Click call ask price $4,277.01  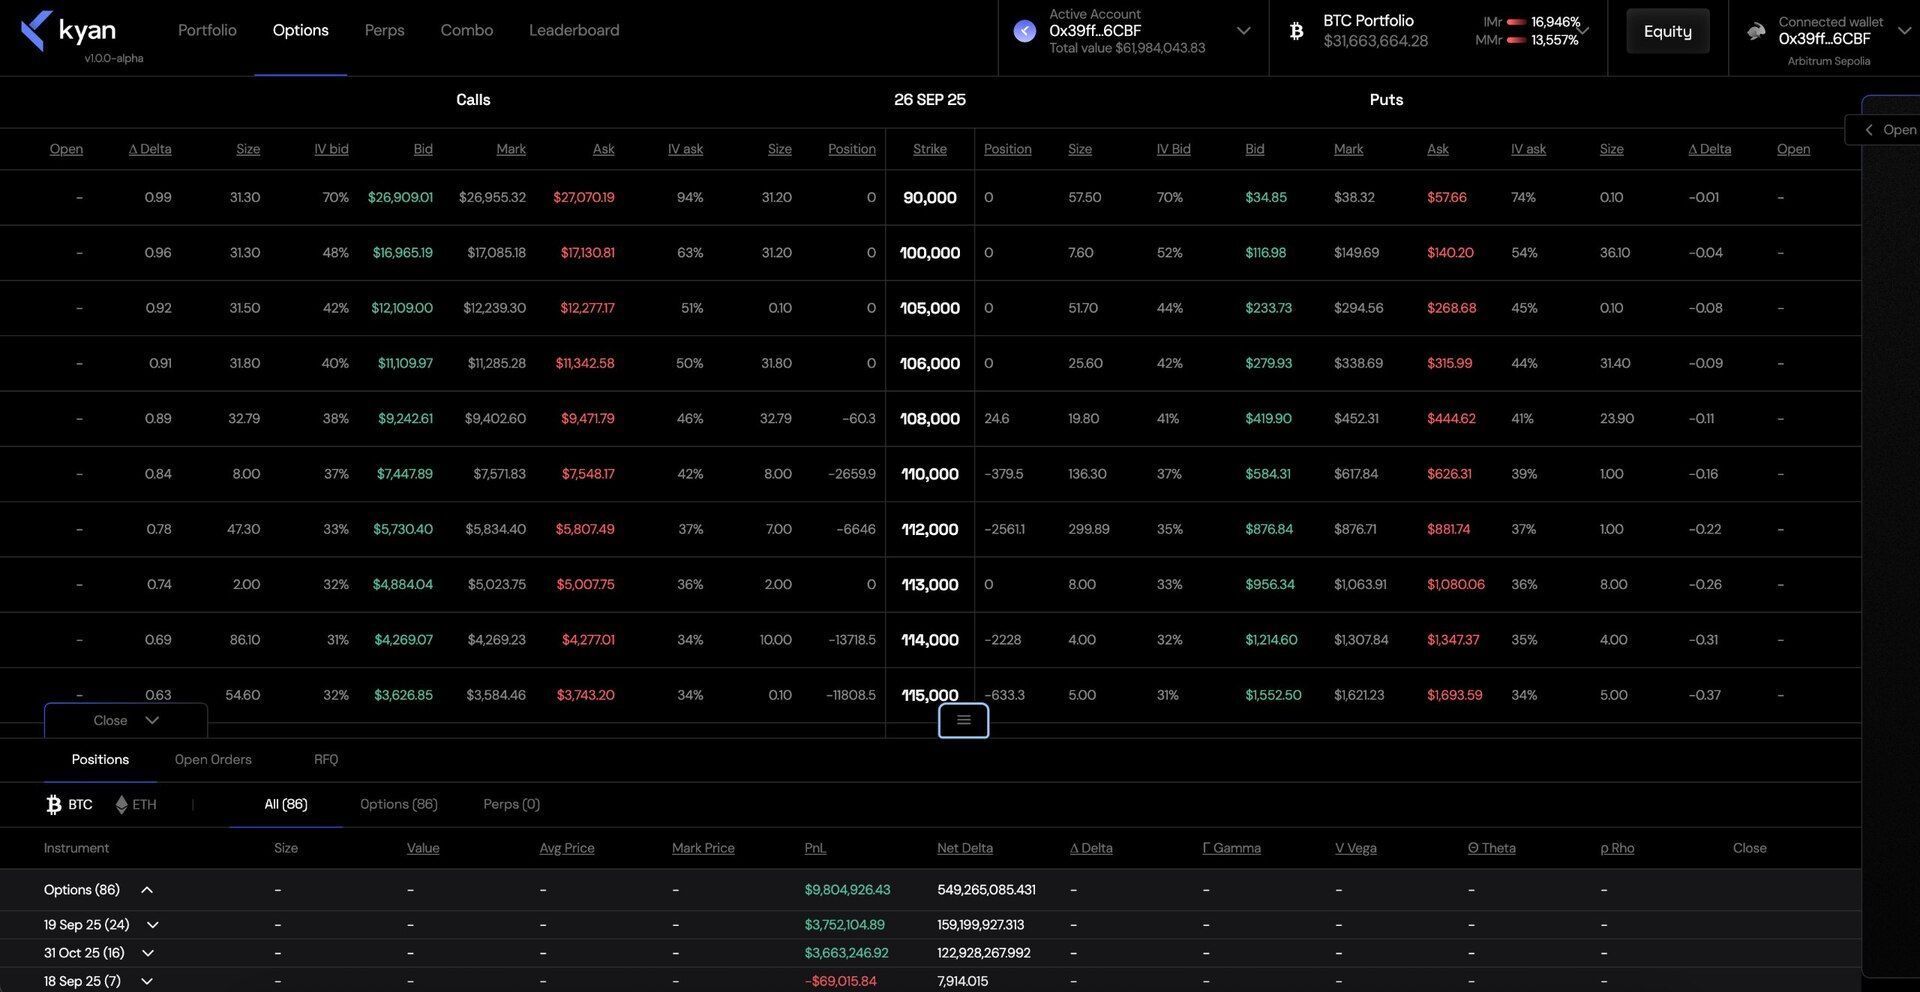click(x=588, y=640)
